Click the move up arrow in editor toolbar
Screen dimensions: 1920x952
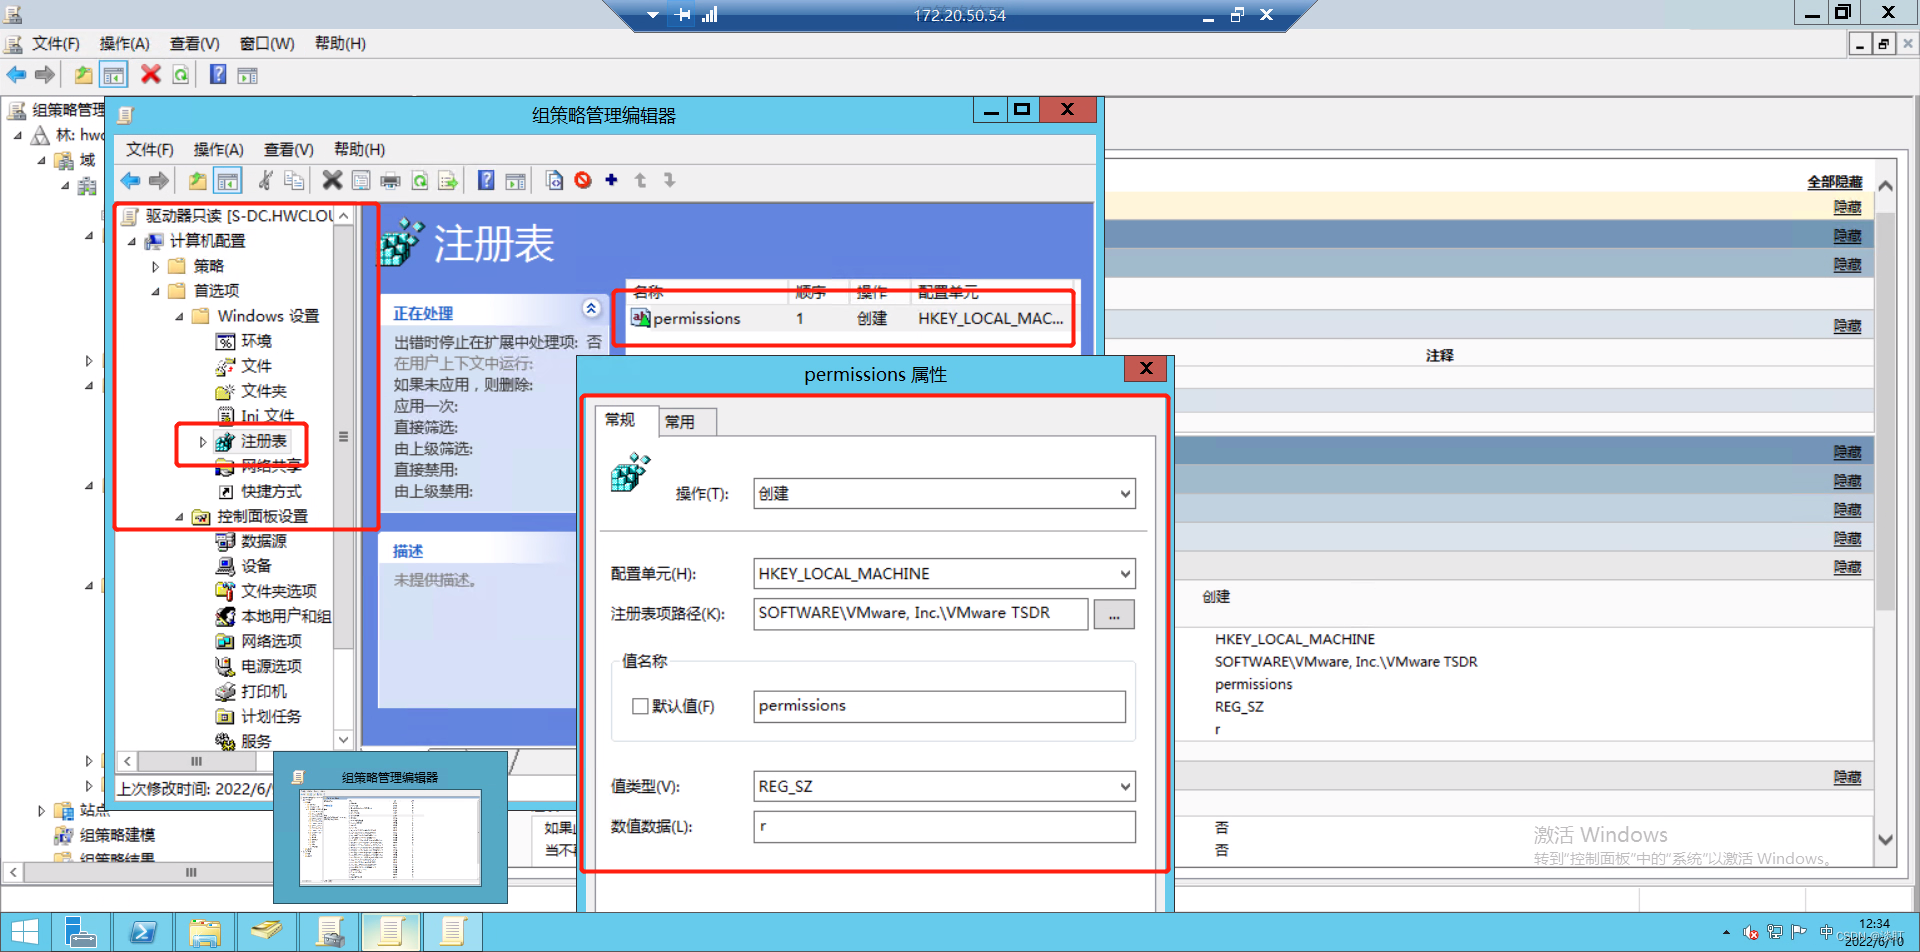point(640,180)
